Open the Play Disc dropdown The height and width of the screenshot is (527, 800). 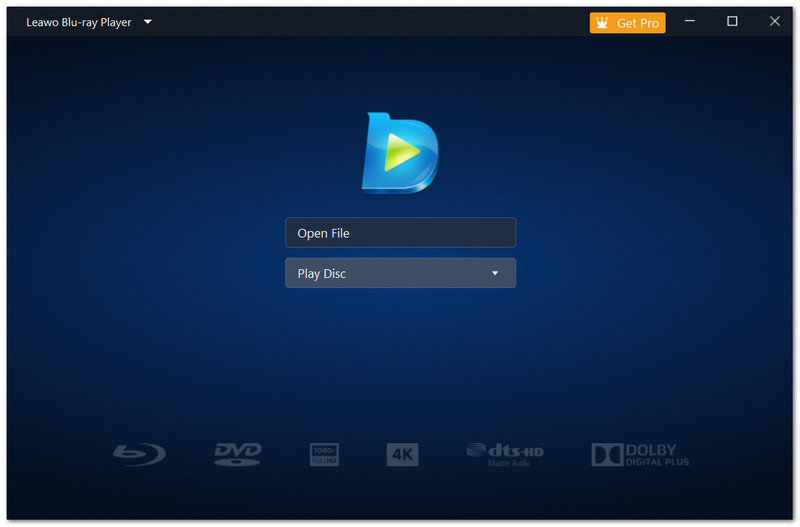[390, 273]
